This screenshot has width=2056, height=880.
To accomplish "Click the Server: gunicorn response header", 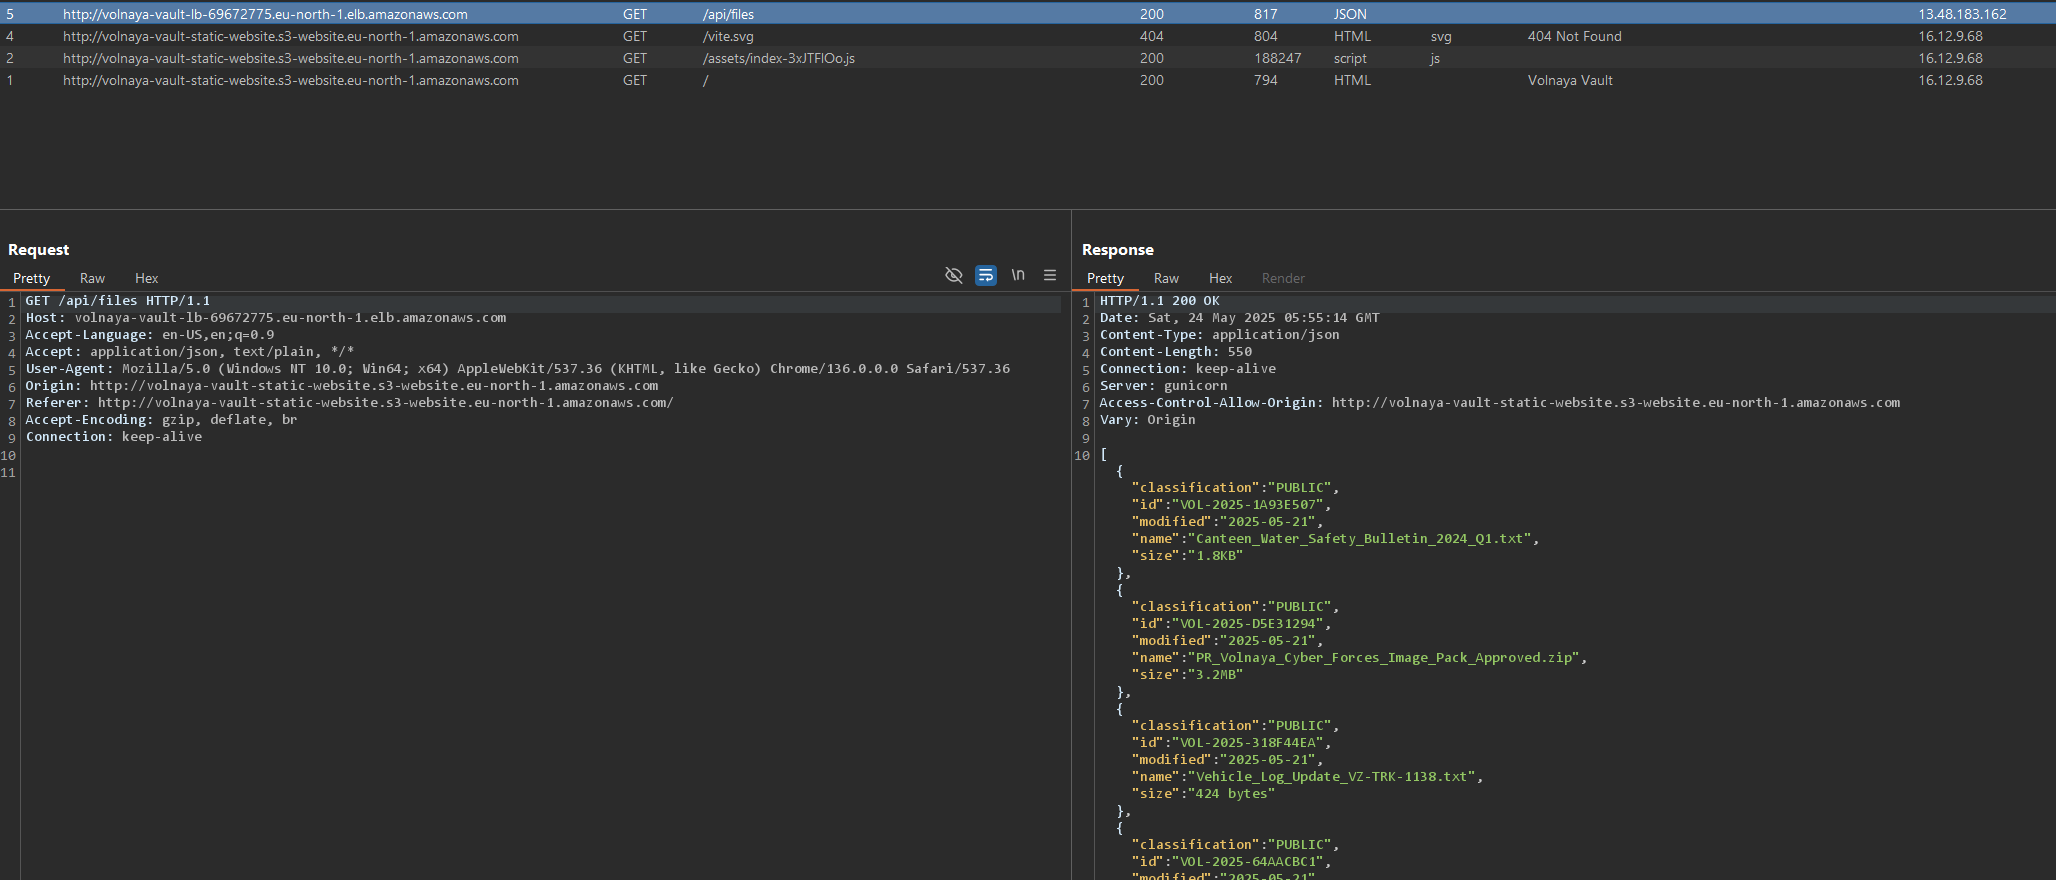I will tap(1163, 386).
